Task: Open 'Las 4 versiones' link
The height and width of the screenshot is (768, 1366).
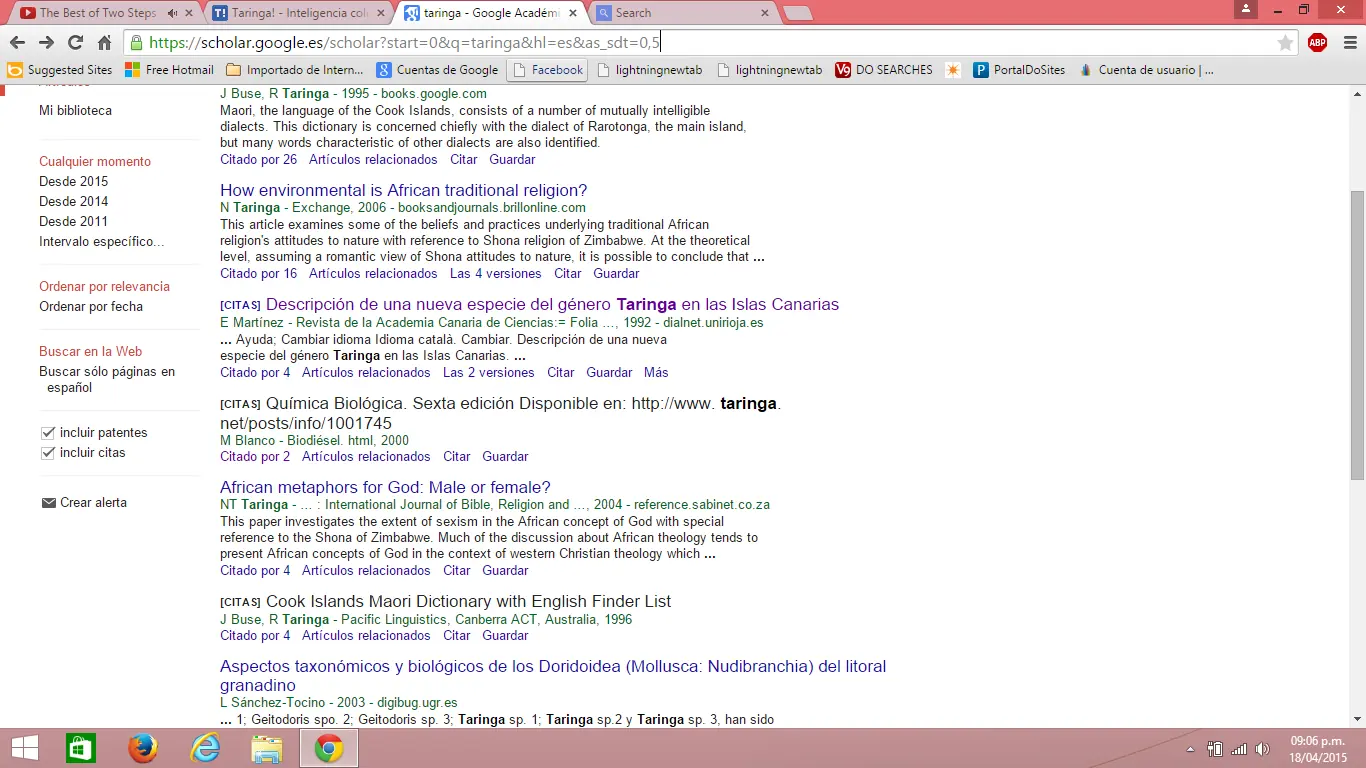Action: tap(496, 273)
